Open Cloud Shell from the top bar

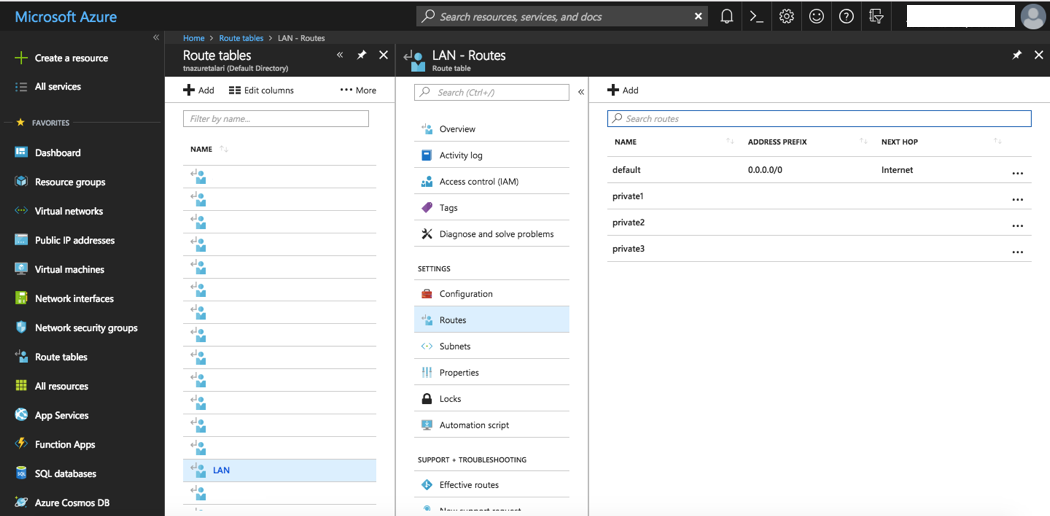pyautogui.click(x=757, y=16)
